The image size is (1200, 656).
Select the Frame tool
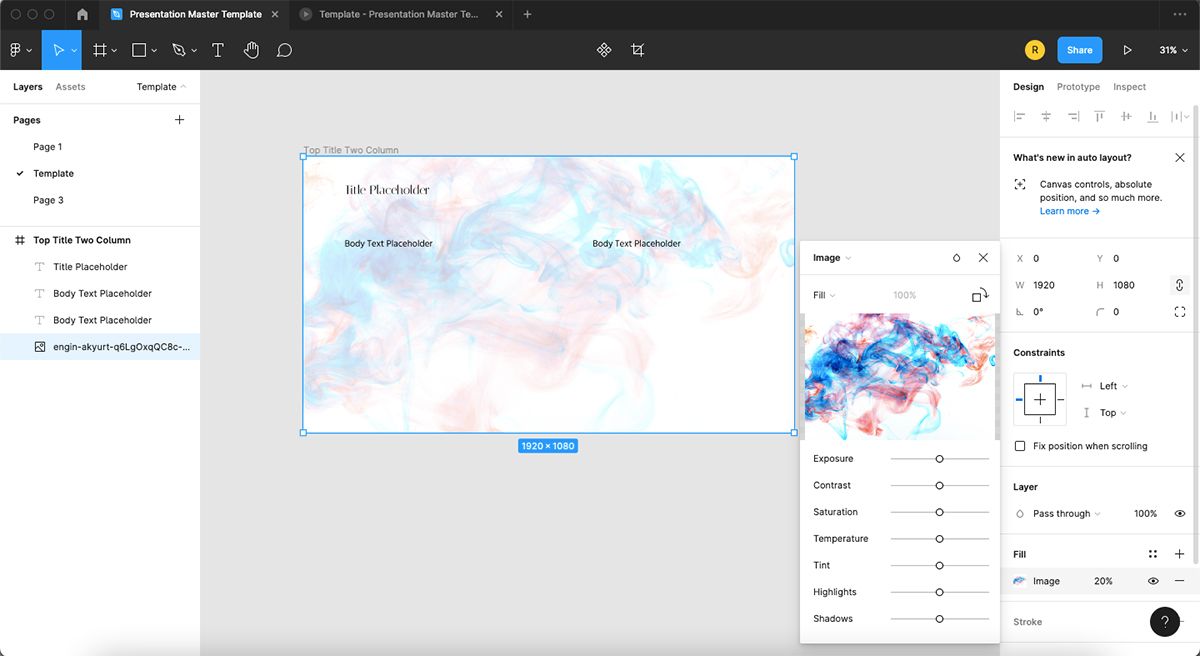99,49
